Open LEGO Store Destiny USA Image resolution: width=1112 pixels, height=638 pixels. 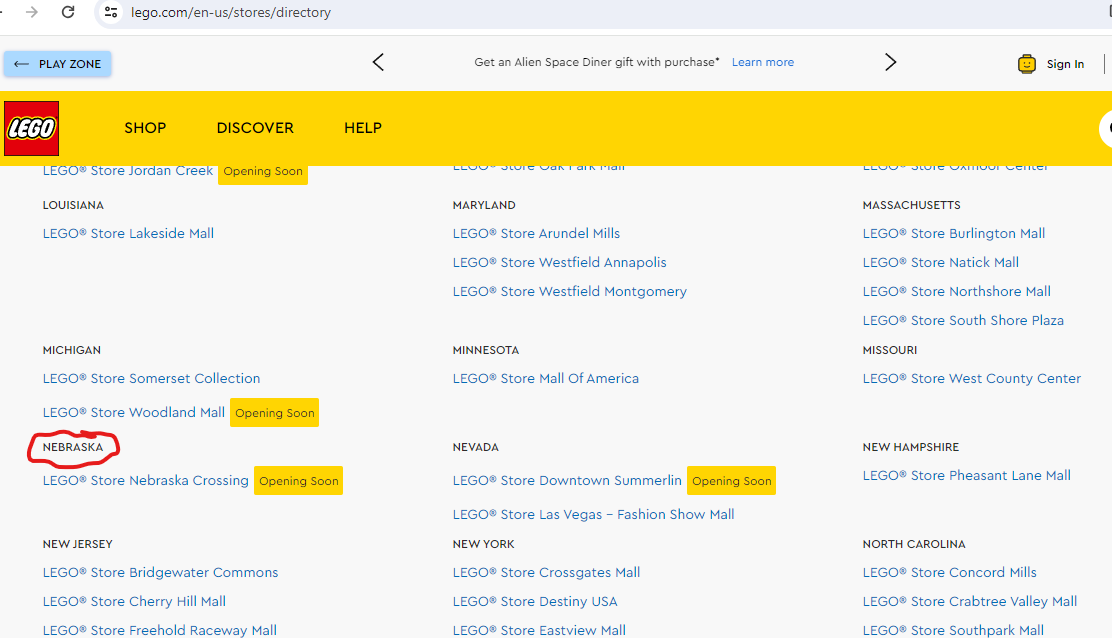tap(535, 602)
